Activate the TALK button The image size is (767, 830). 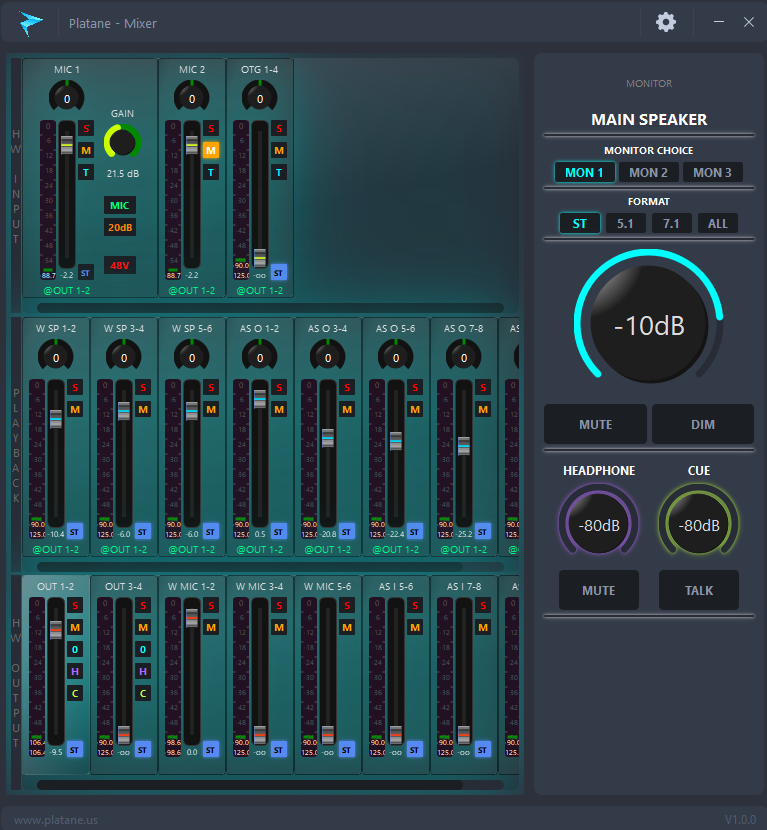pos(699,590)
